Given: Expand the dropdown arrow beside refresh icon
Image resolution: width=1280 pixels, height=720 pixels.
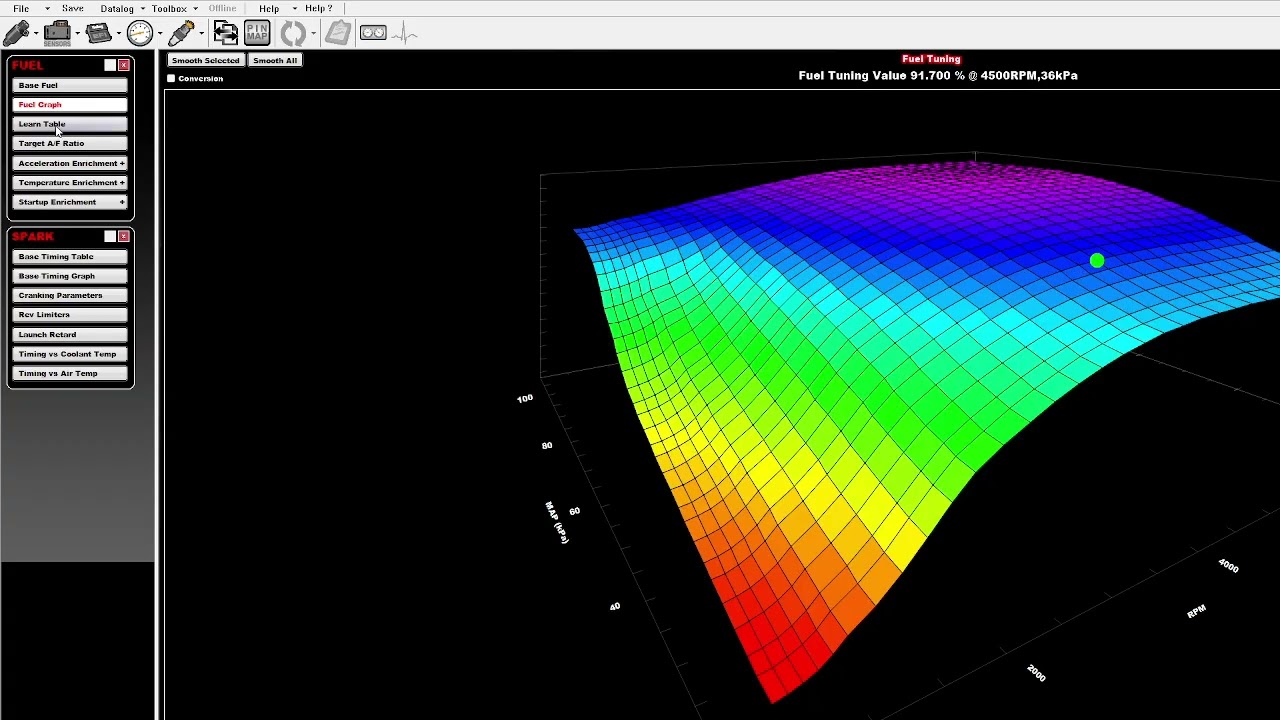Looking at the screenshot, I should click(x=313, y=34).
